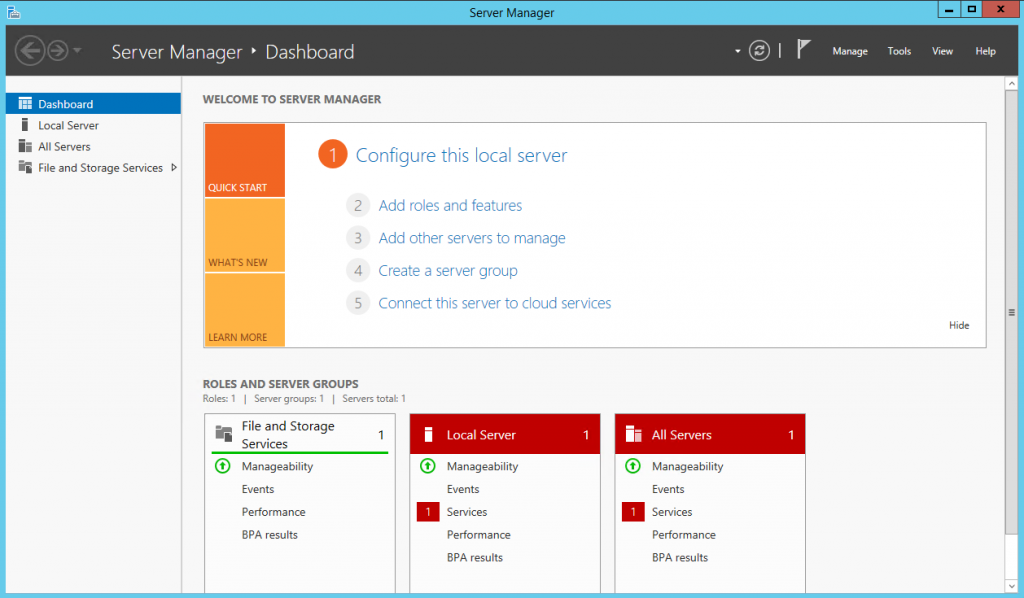Viewport: 1024px width, 598px height.
Task: Click Local Server tile header icon
Action: [x=428, y=434]
